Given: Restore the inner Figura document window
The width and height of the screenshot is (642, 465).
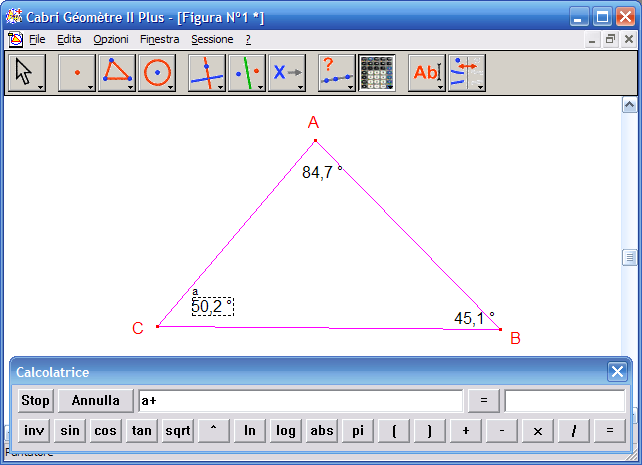Looking at the screenshot, I should tap(610, 40).
